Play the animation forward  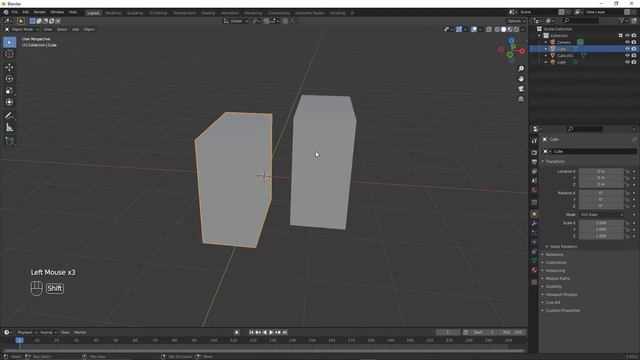[271, 332]
